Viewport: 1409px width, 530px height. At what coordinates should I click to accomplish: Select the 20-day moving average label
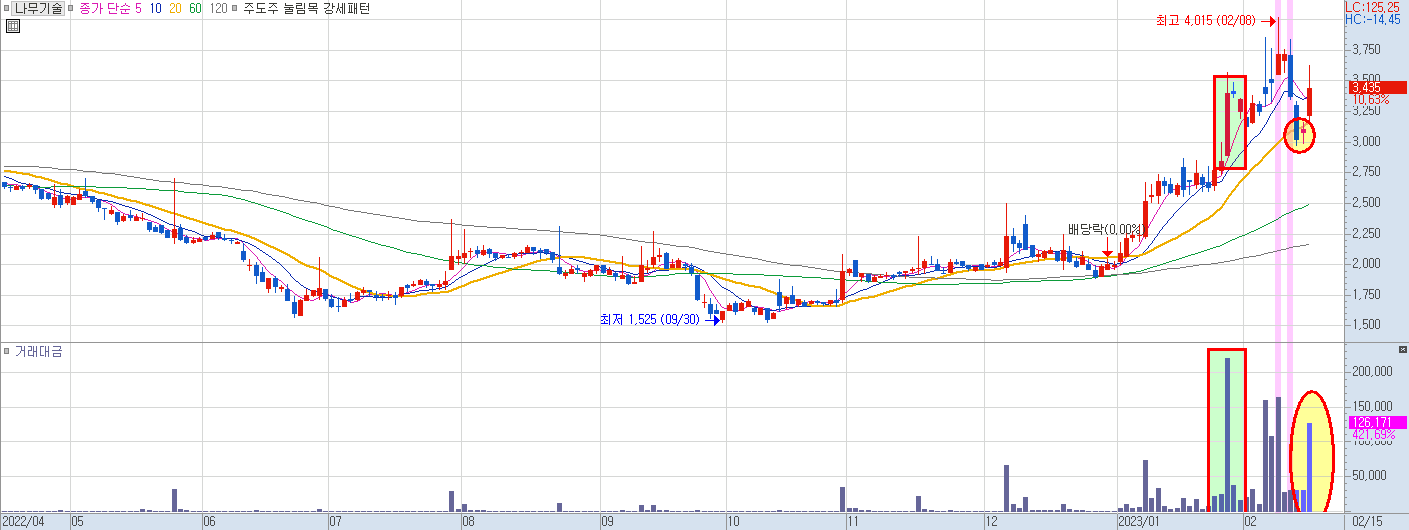click(x=176, y=8)
